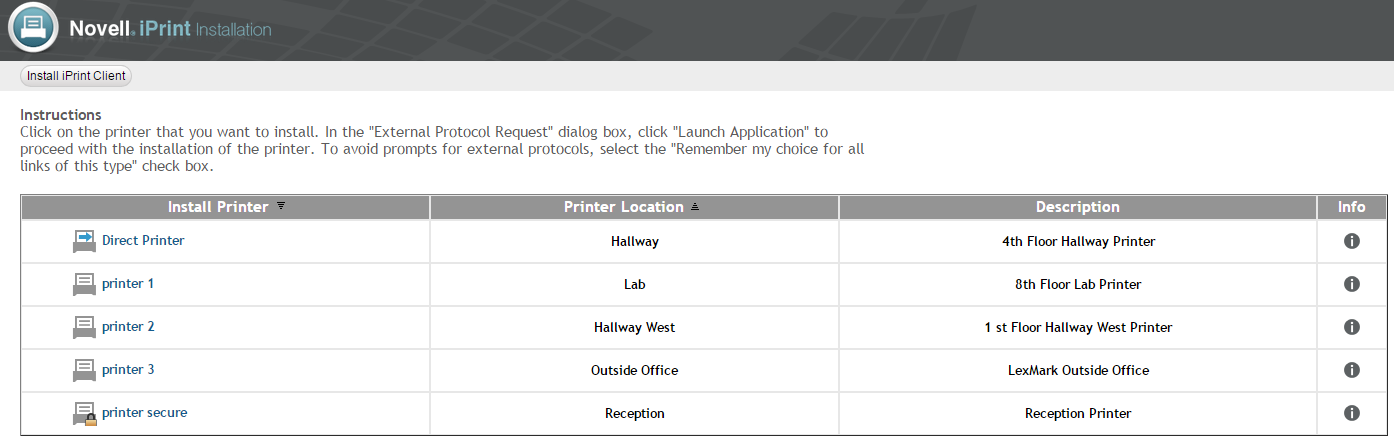Select the printer 2 link

tap(128, 326)
